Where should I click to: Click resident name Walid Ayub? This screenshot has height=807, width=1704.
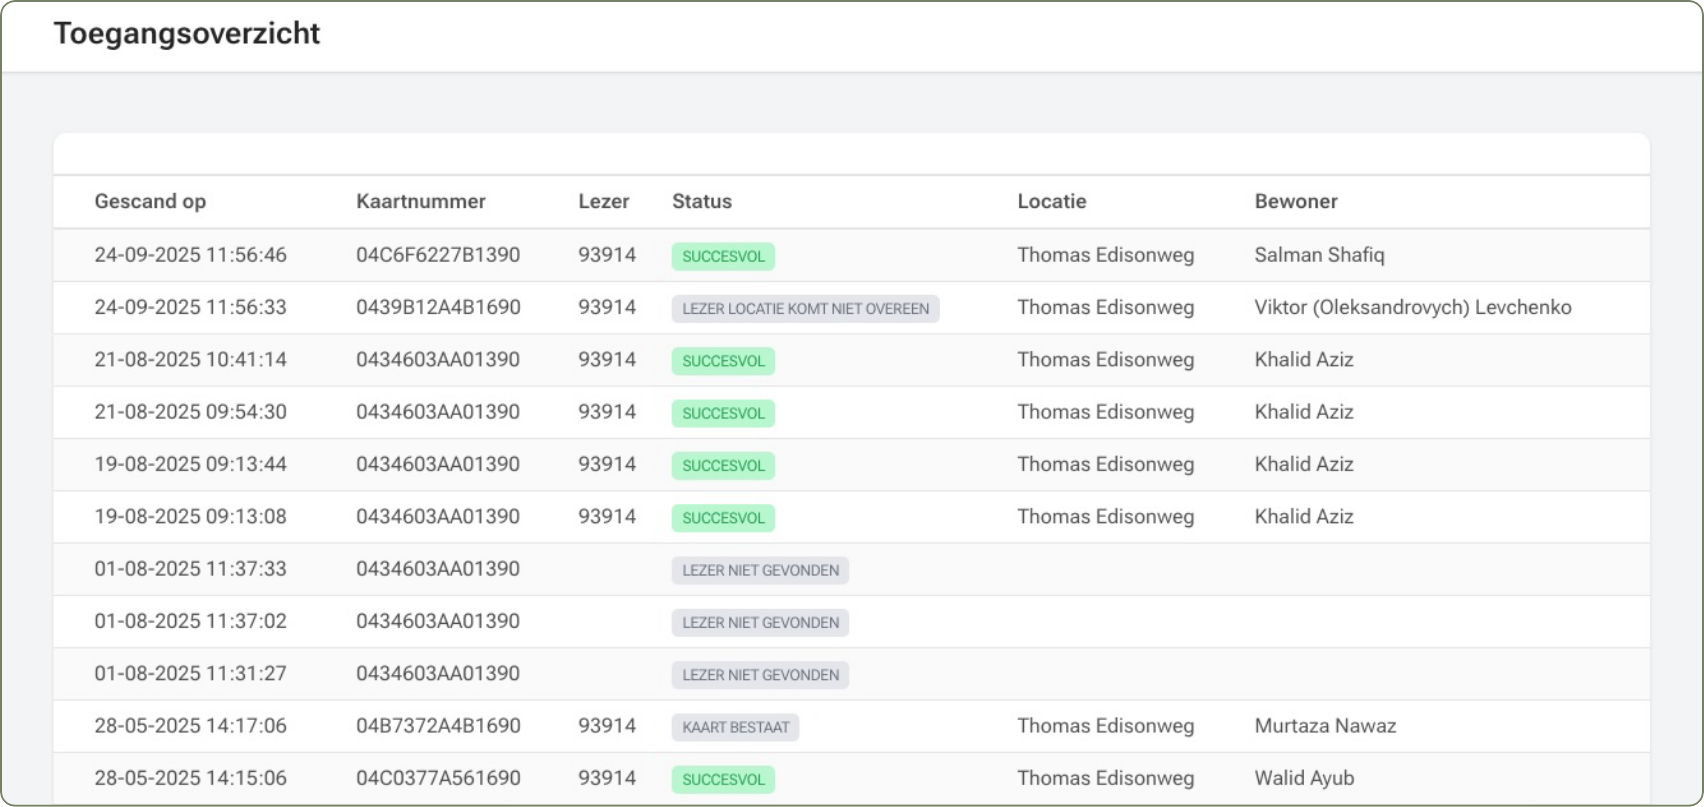[1304, 778]
